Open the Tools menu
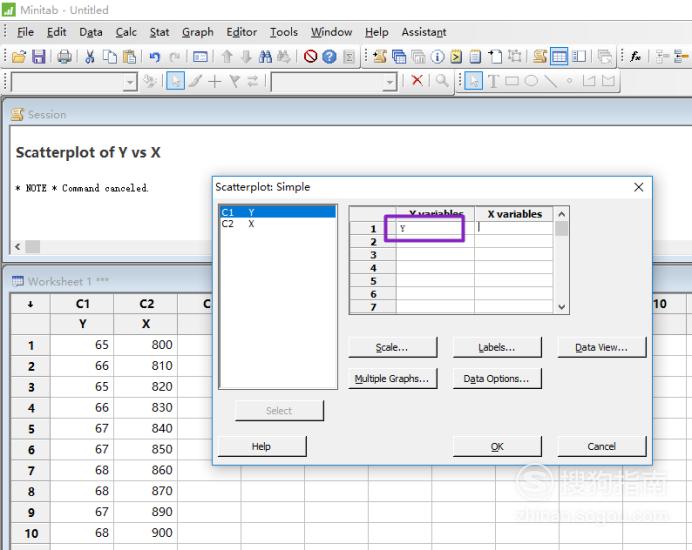 coord(284,32)
